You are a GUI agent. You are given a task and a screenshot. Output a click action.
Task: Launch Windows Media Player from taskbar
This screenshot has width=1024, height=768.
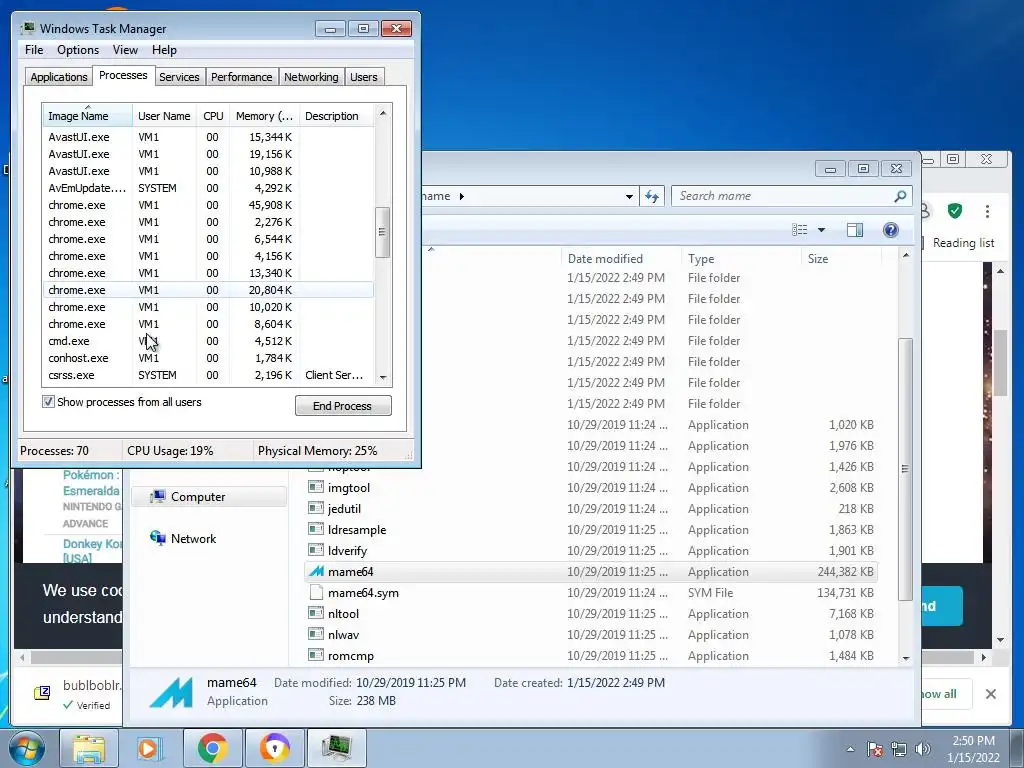coord(150,748)
